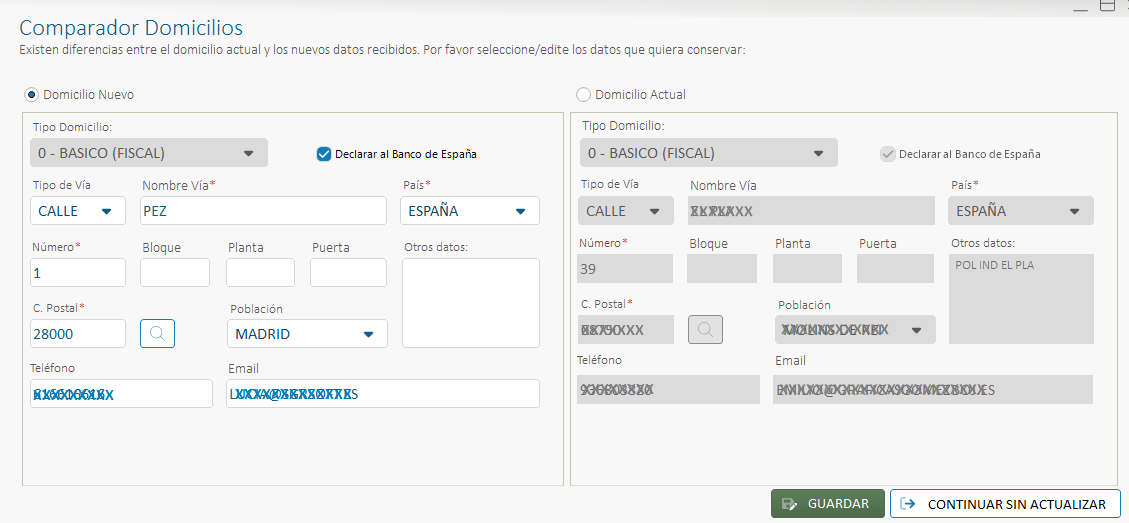Open the País ESPAÑA dropdown
The image size is (1129, 523).
[470, 211]
